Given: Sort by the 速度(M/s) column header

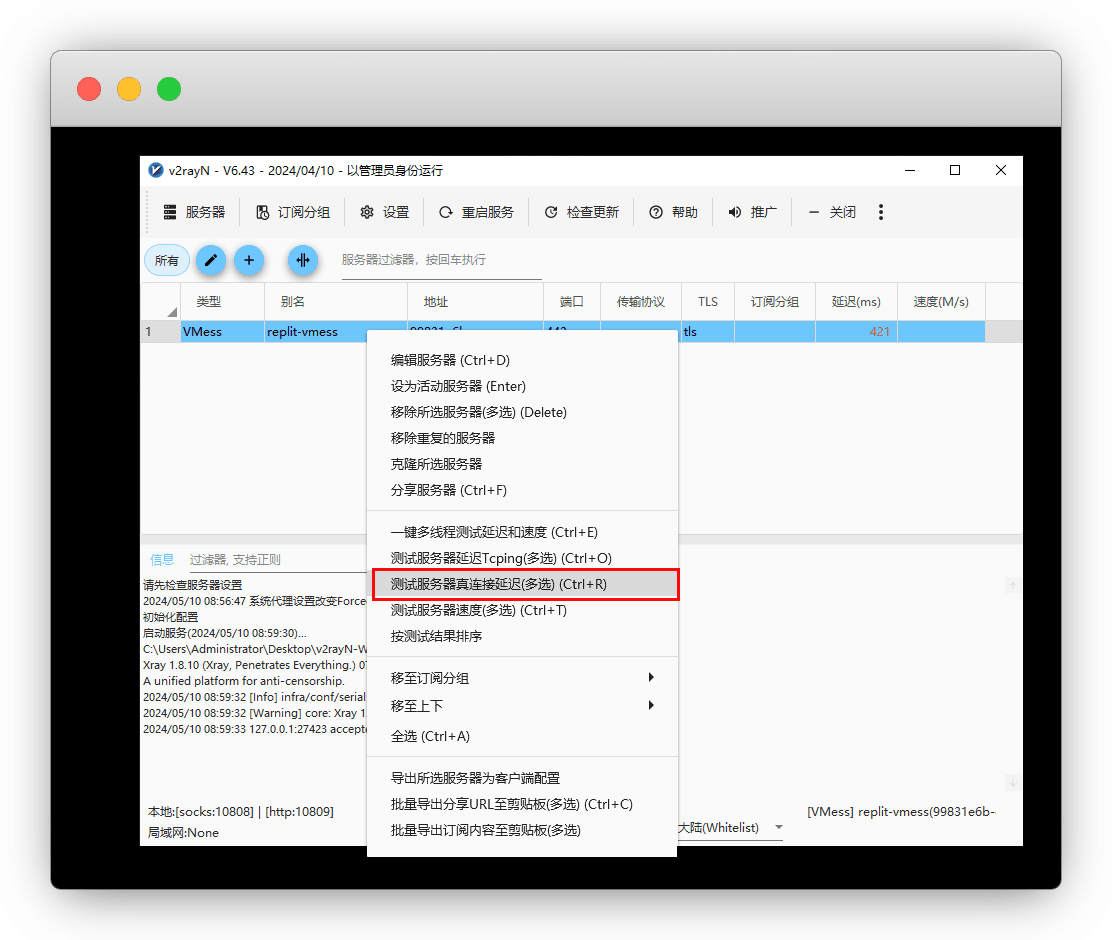Looking at the screenshot, I should tap(941, 302).
